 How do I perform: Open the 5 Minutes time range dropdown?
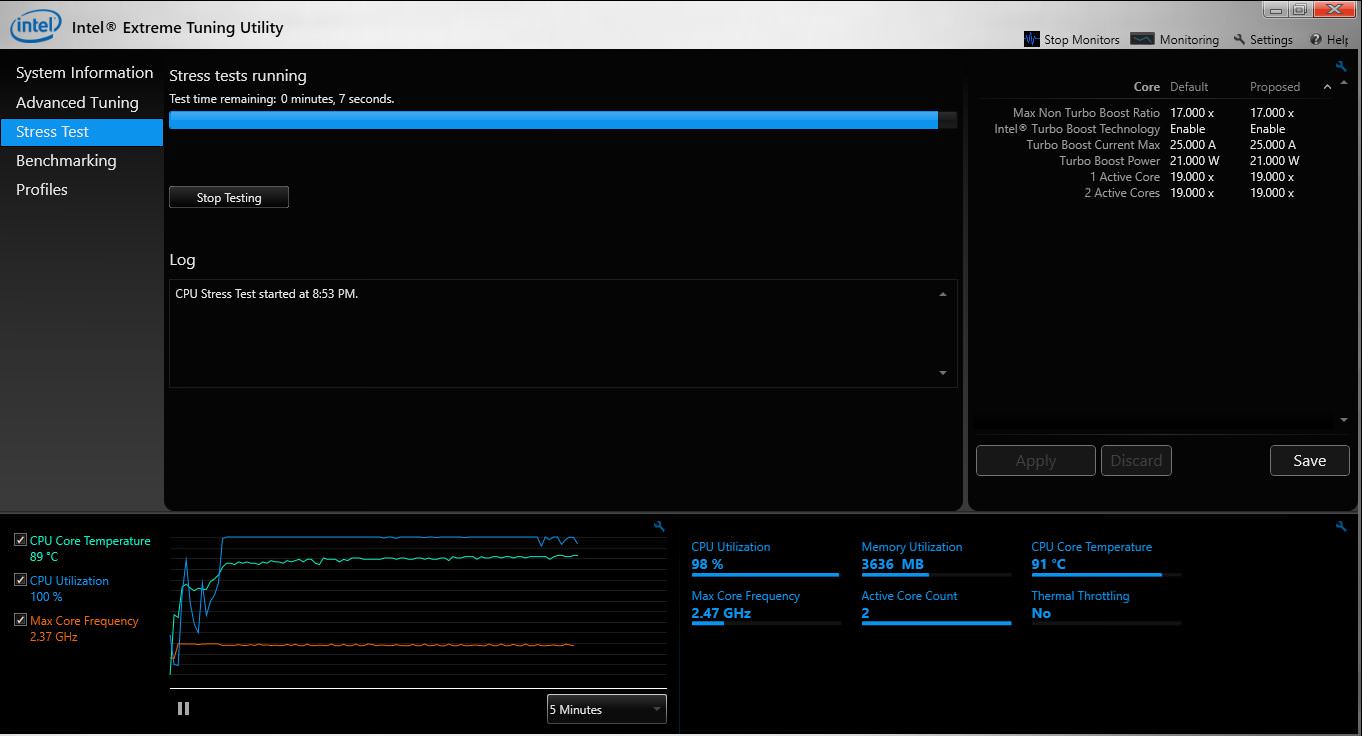click(606, 709)
